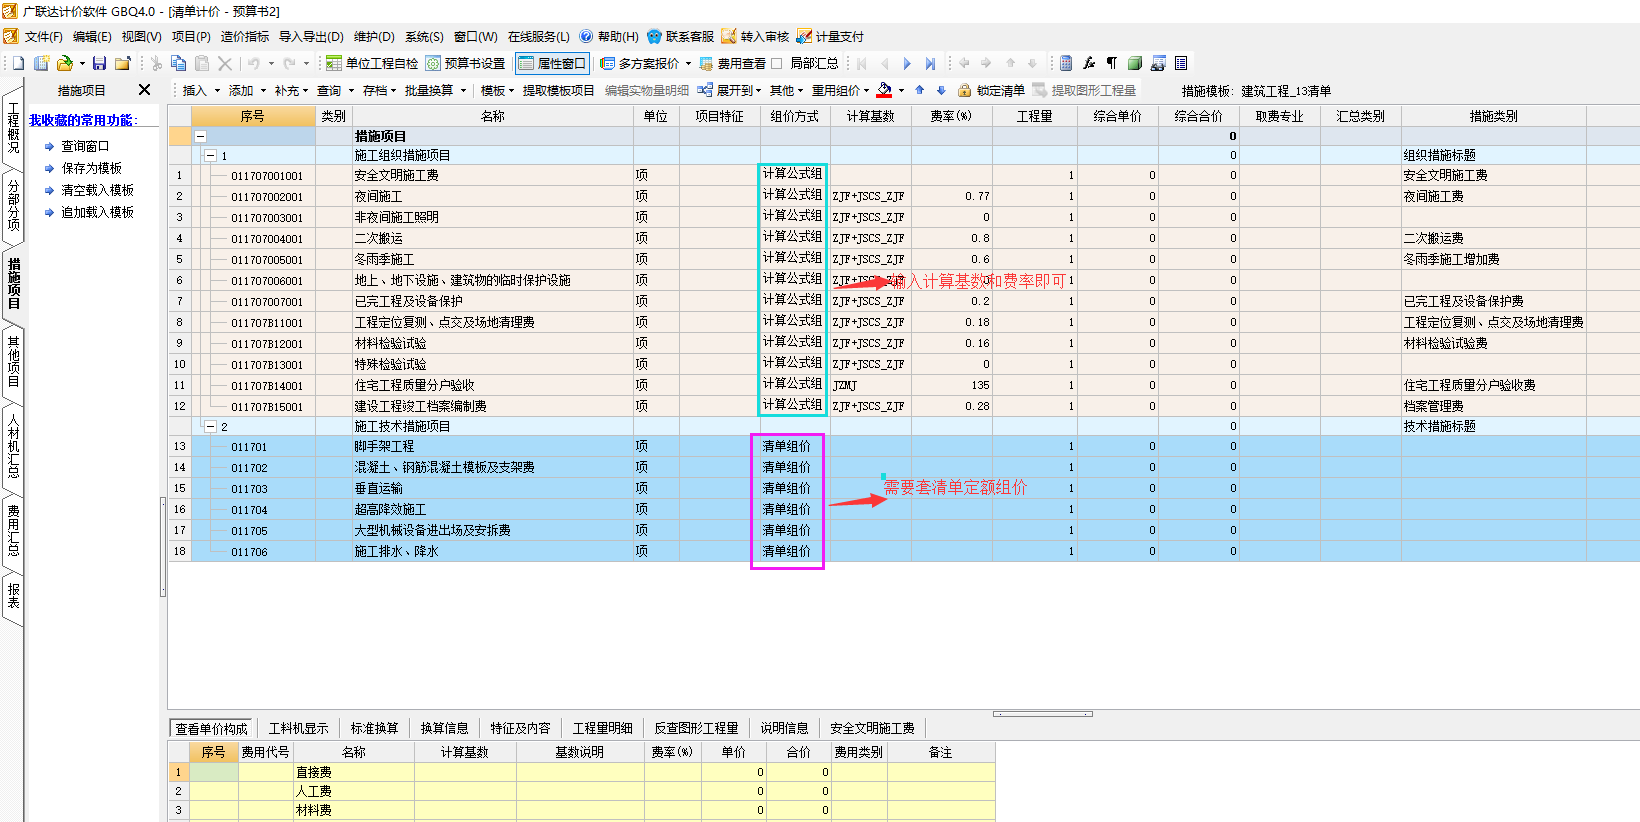Screen dimensions: 1640x822
Task: Click 锁定清单 lock button
Action: 991,90
